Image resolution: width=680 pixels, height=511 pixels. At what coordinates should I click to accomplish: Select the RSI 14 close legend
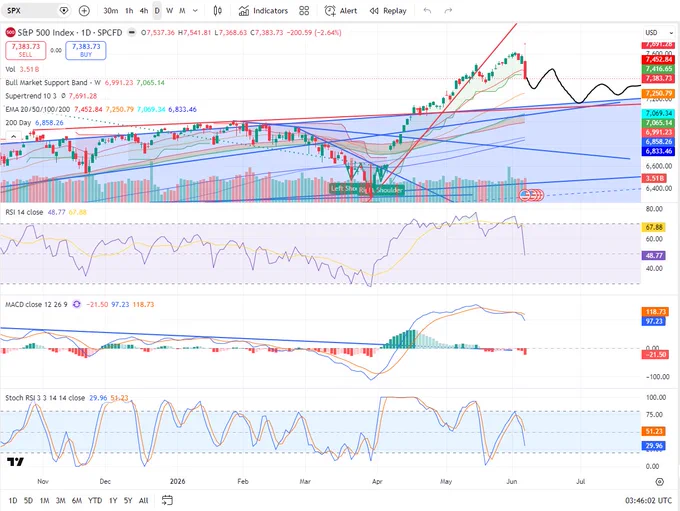46,212
